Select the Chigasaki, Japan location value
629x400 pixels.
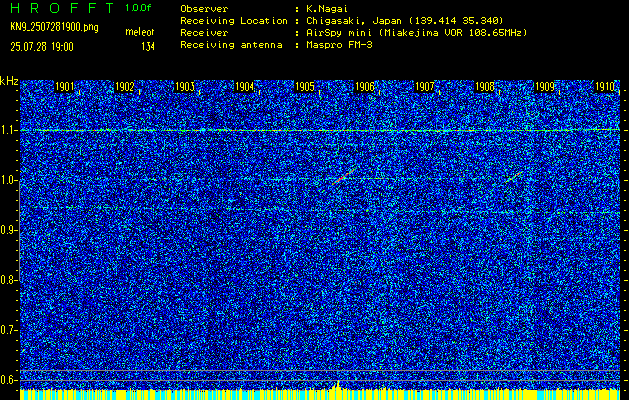(x=405, y=21)
